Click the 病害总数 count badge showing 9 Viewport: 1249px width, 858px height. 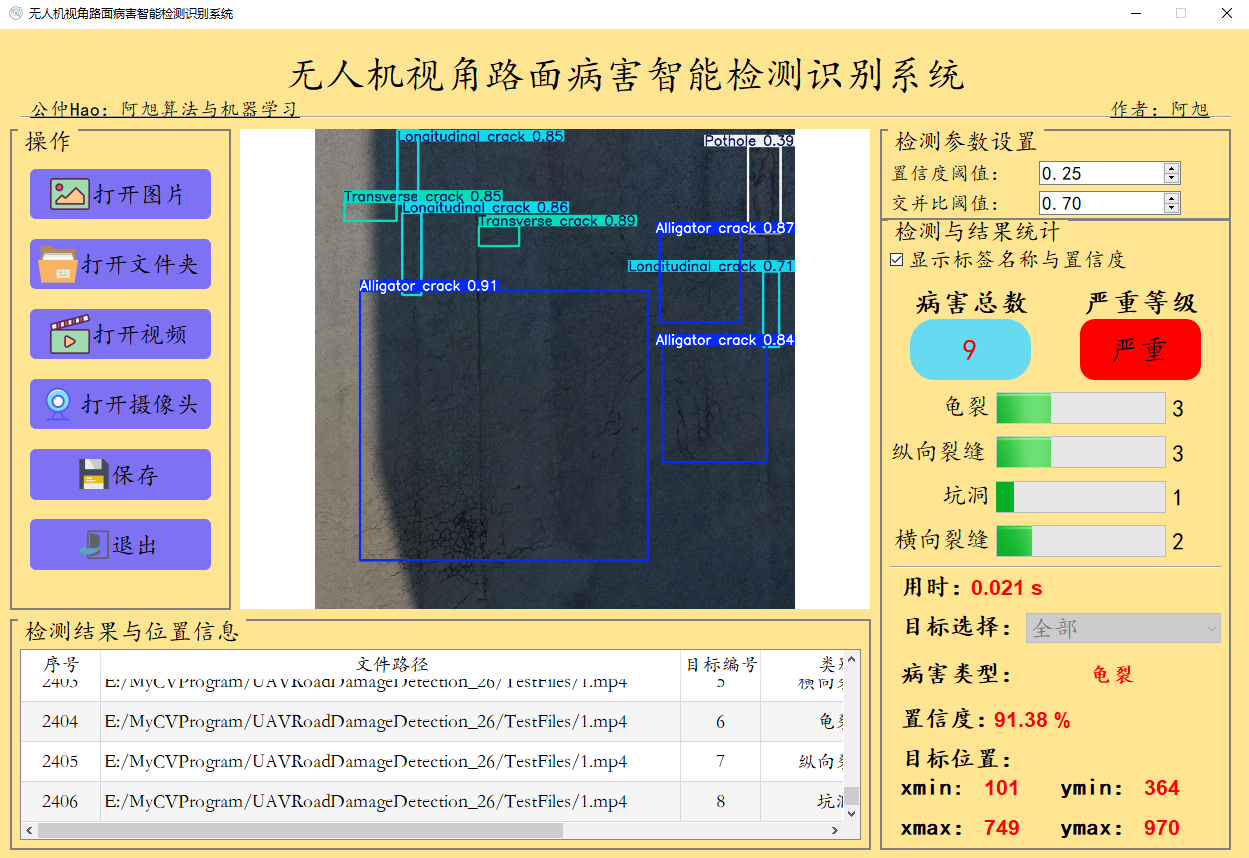(x=969, y=350)
